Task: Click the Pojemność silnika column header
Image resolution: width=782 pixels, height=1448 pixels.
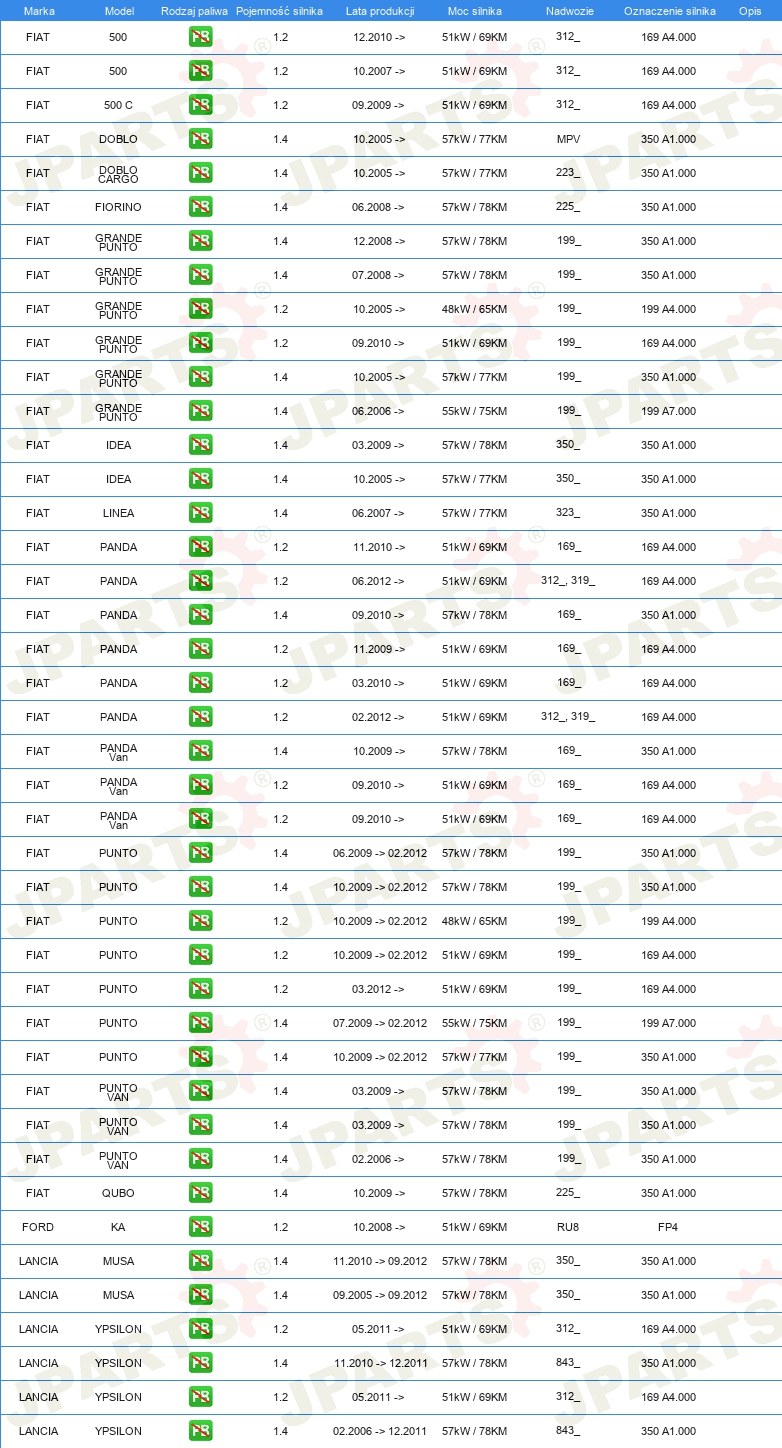Action: [x=279, y=11]
